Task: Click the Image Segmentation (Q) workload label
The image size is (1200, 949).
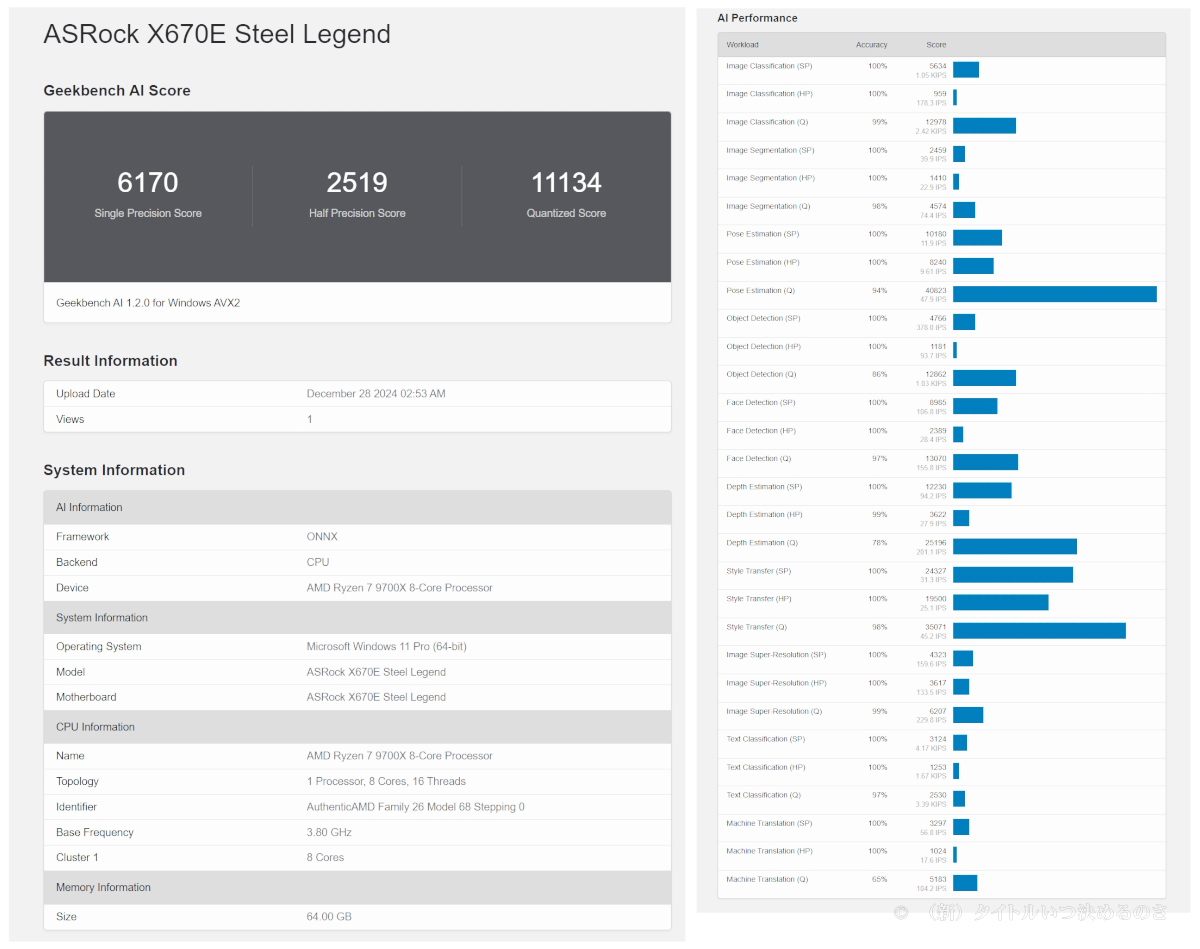Action: pos(768,206)
